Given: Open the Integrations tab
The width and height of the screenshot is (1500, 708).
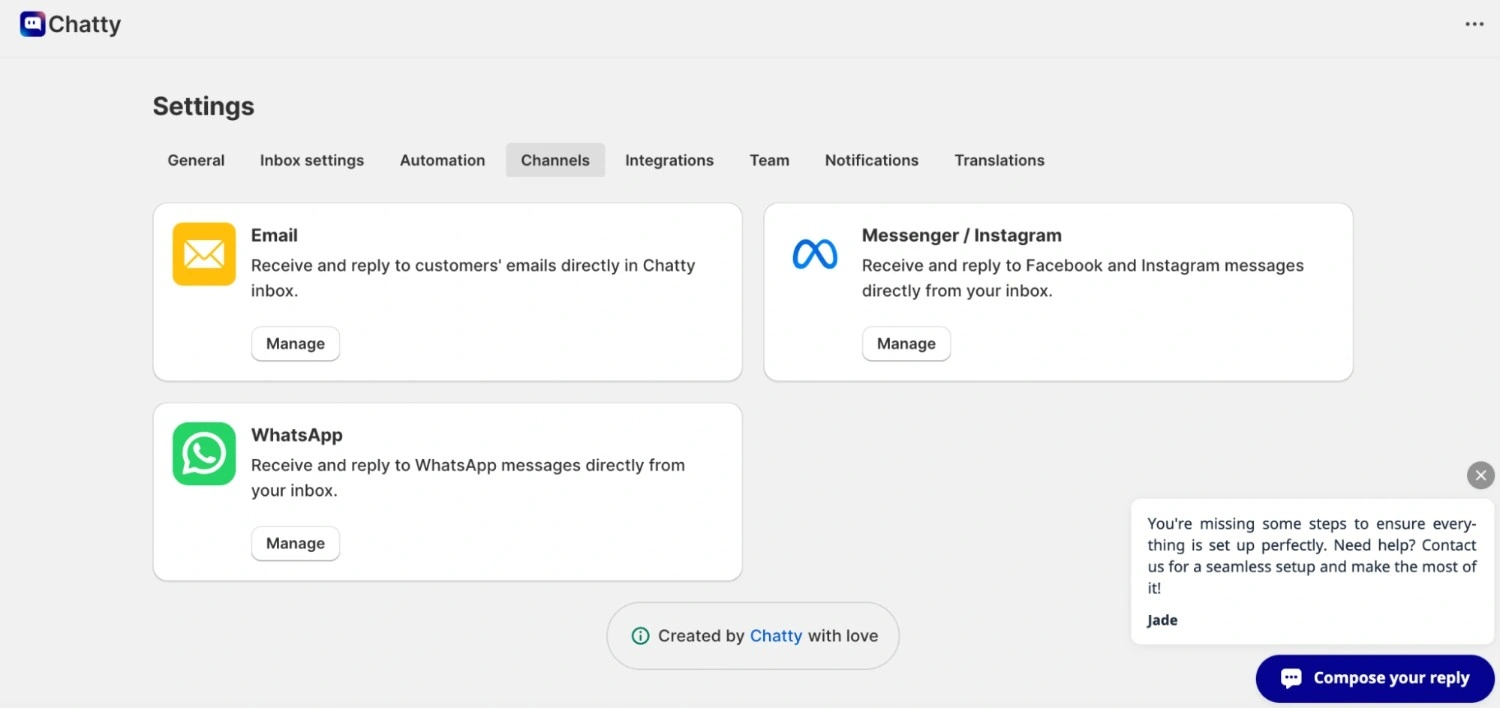Looking at the screenshot, I should tap(669, 160).
